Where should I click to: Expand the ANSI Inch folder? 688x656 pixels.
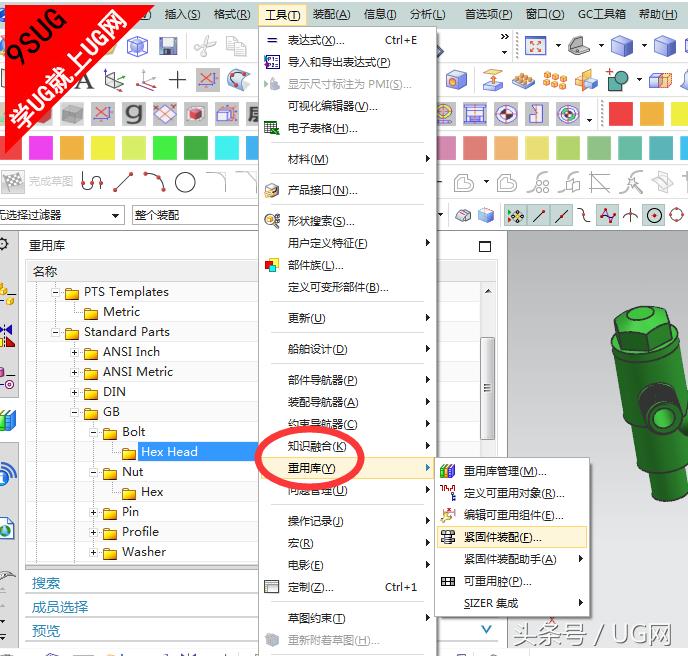coord(74,352)
